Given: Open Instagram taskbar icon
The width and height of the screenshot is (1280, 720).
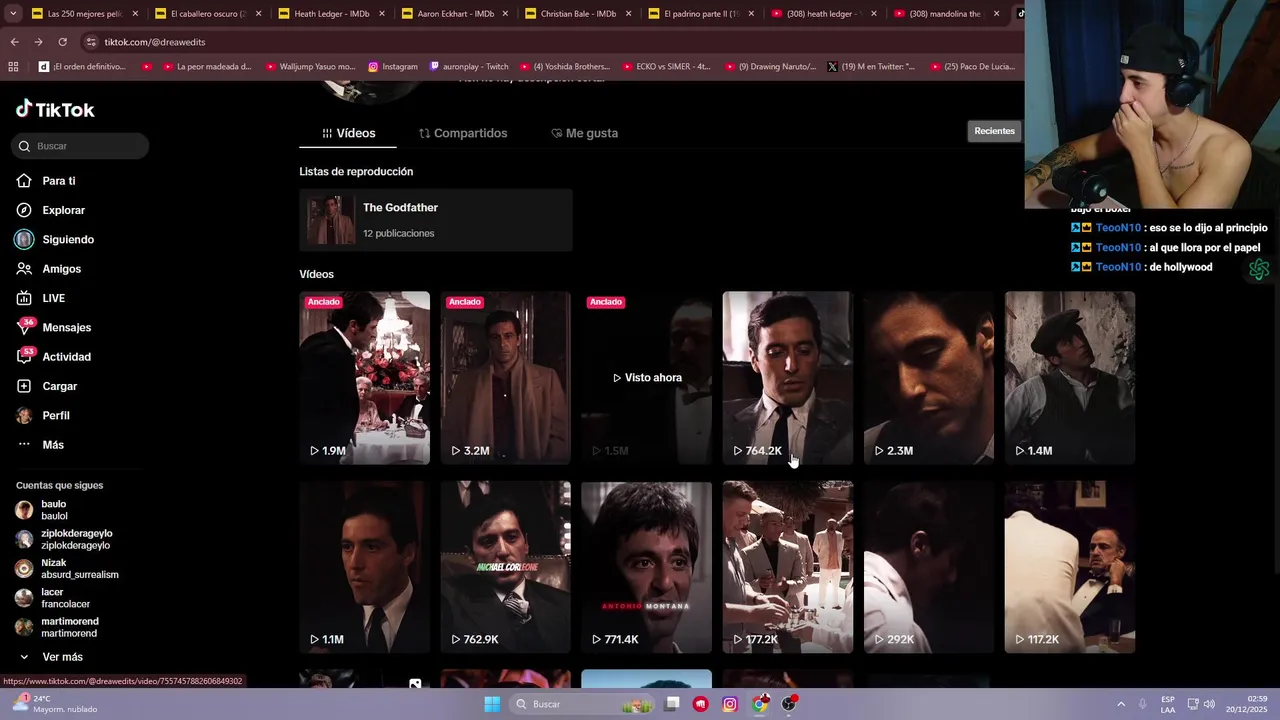Looking at the screenshot, I should (x=730, y=704).
